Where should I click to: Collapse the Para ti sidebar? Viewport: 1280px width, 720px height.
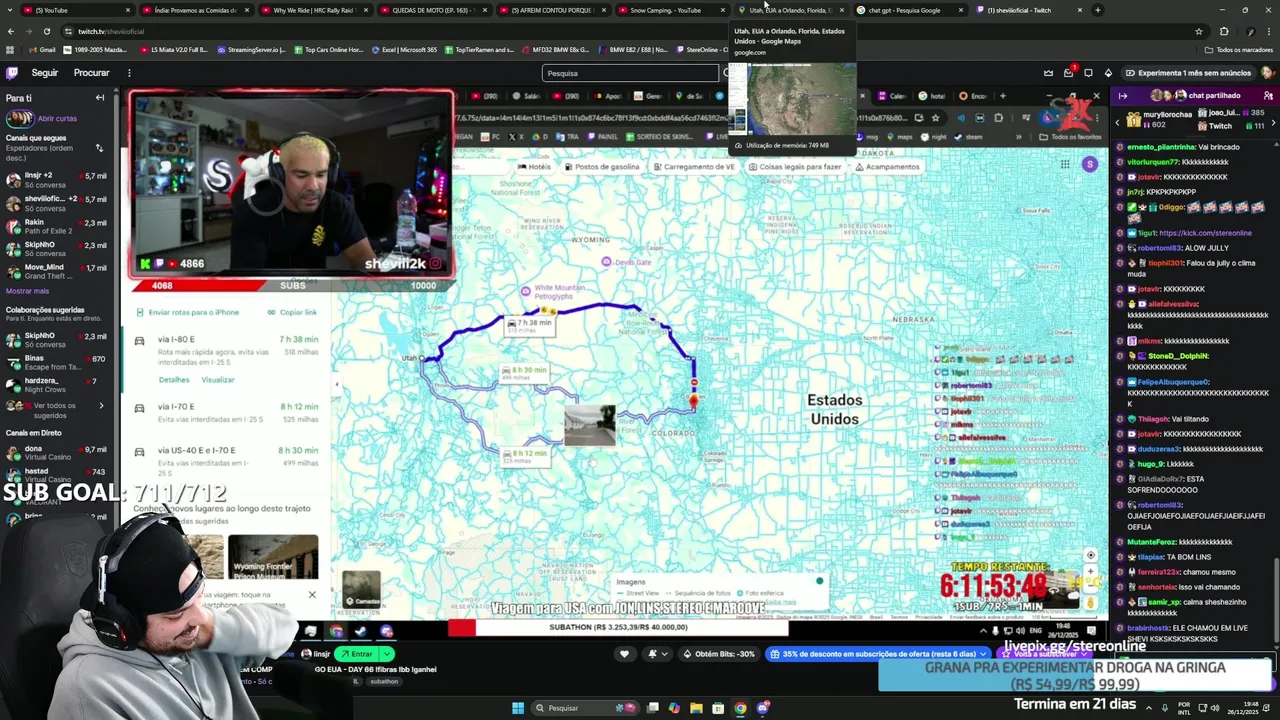100,98
